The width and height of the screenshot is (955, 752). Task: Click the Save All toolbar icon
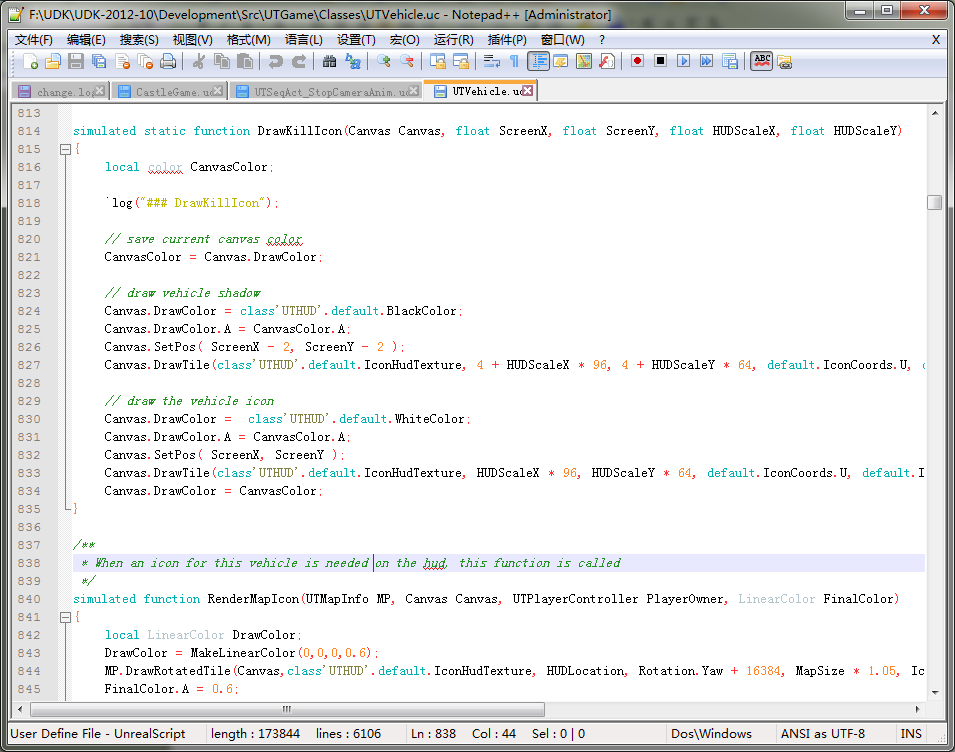pyautogui.click(x=99, y=61)
